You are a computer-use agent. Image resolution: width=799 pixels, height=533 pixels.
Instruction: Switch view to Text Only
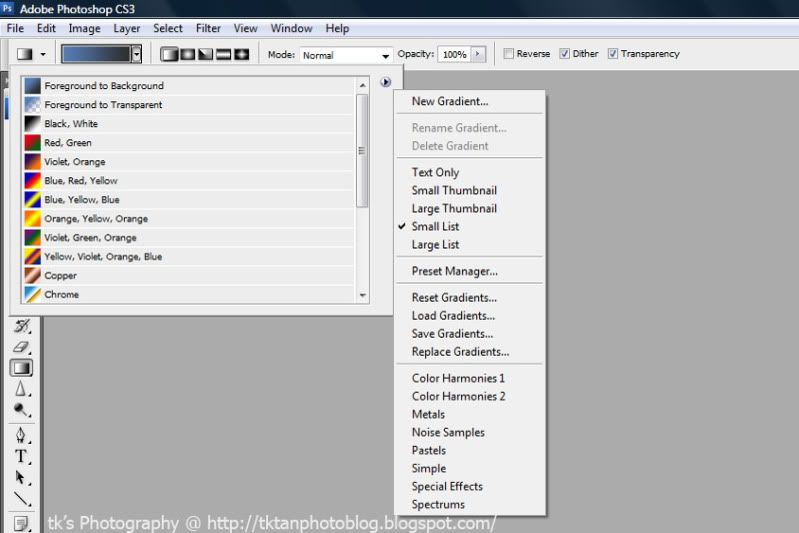pyautogui.click(x=470, y=173)
